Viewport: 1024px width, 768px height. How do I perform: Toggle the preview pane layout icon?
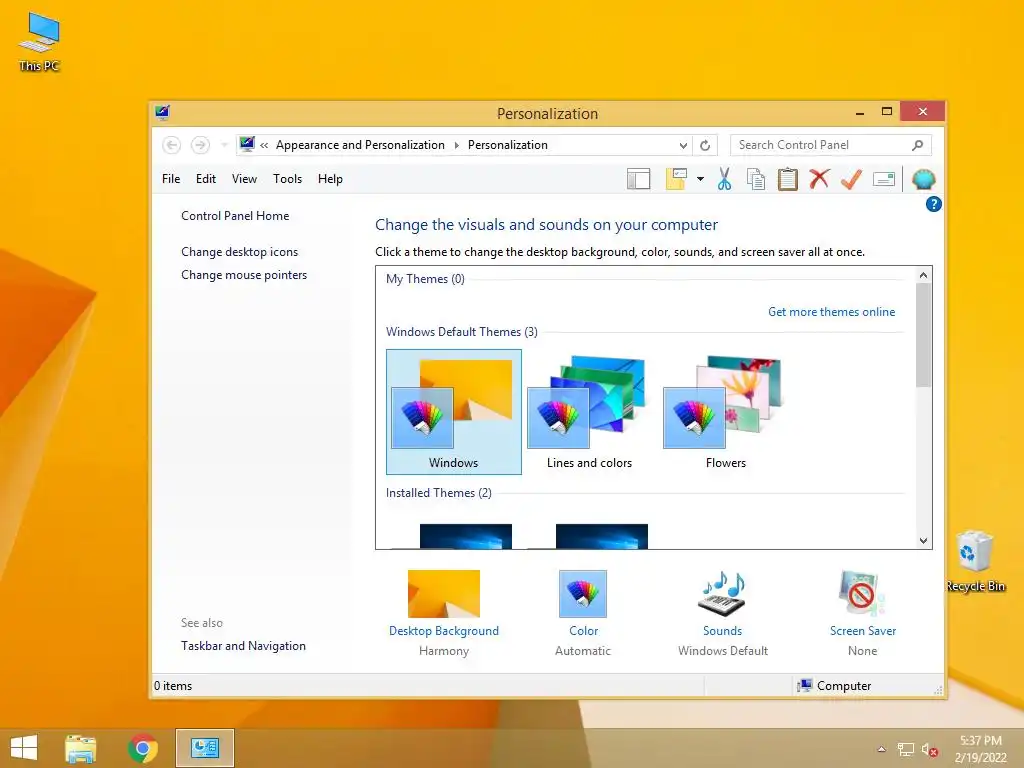[639, 179]
